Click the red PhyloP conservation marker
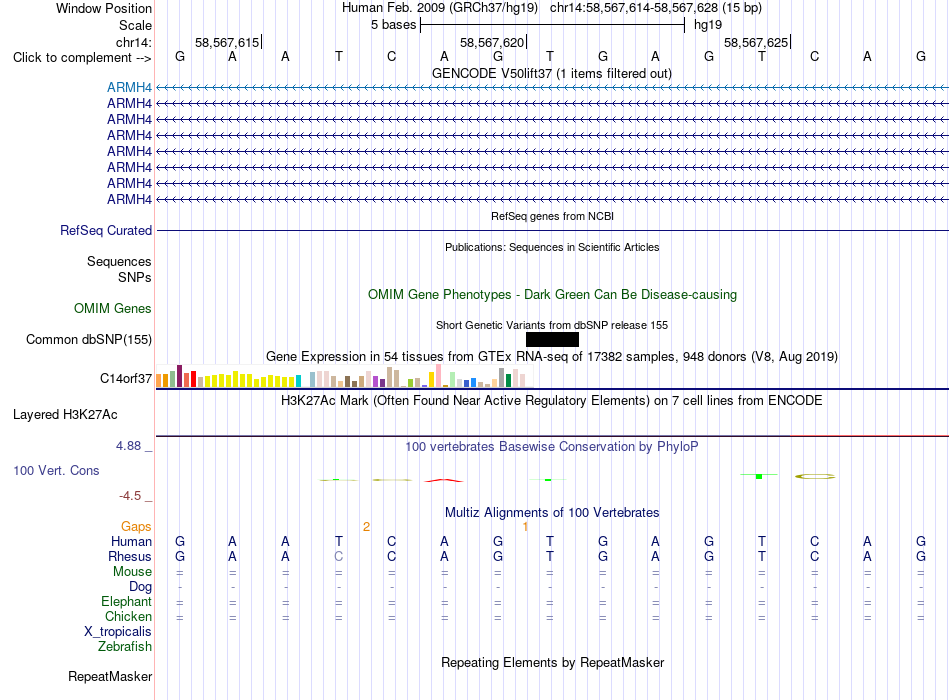 coord(444,481)
